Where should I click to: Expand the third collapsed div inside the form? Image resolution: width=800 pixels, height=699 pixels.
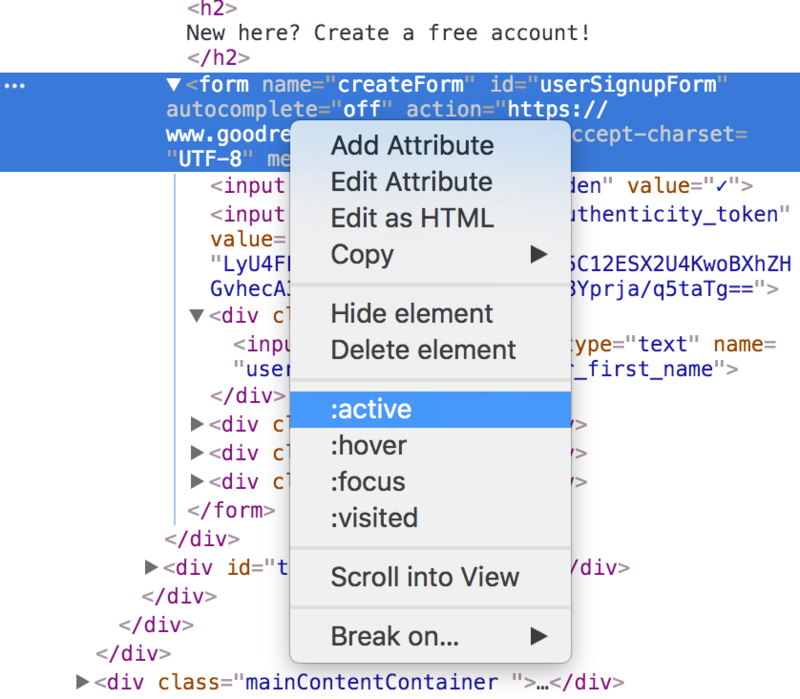[x=196, y=482]
